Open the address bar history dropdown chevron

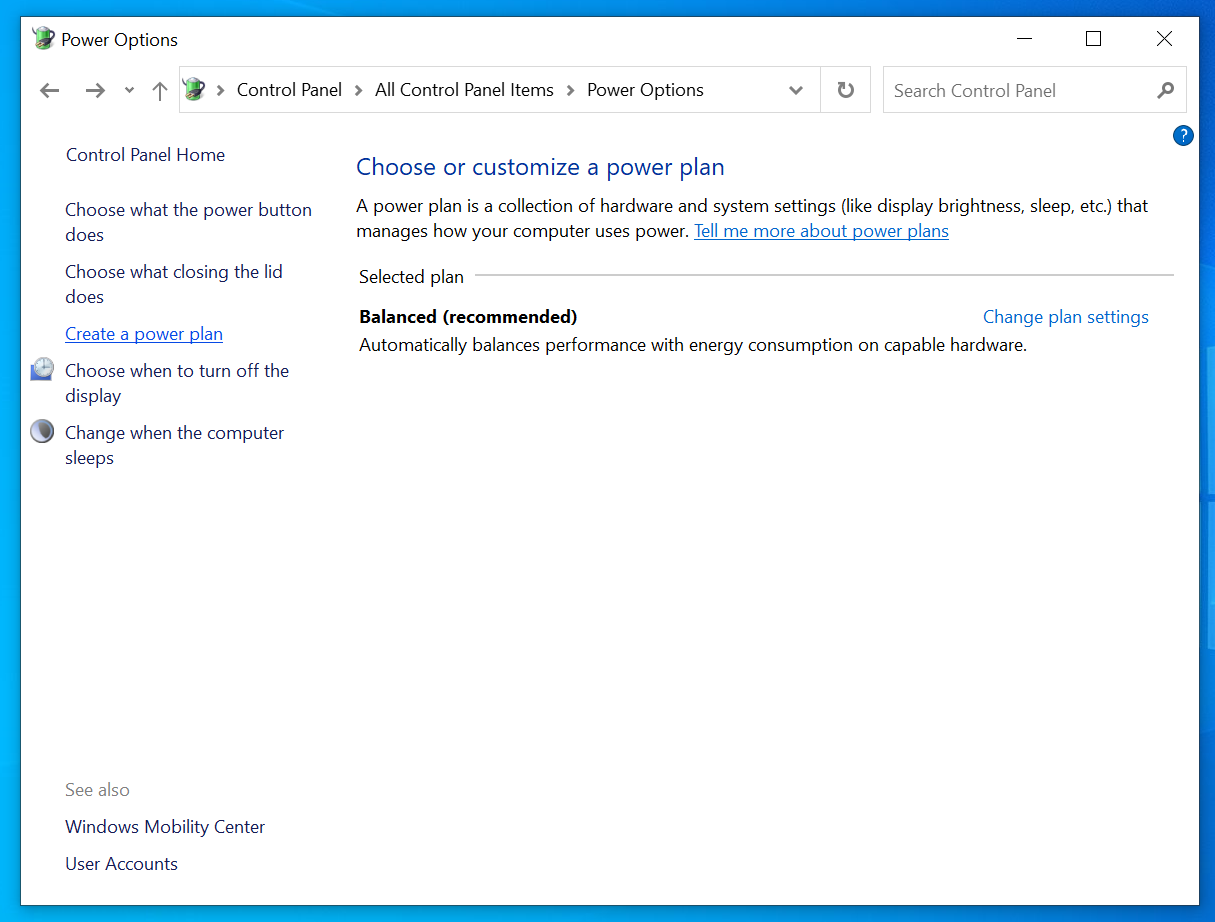pos(796,90)
